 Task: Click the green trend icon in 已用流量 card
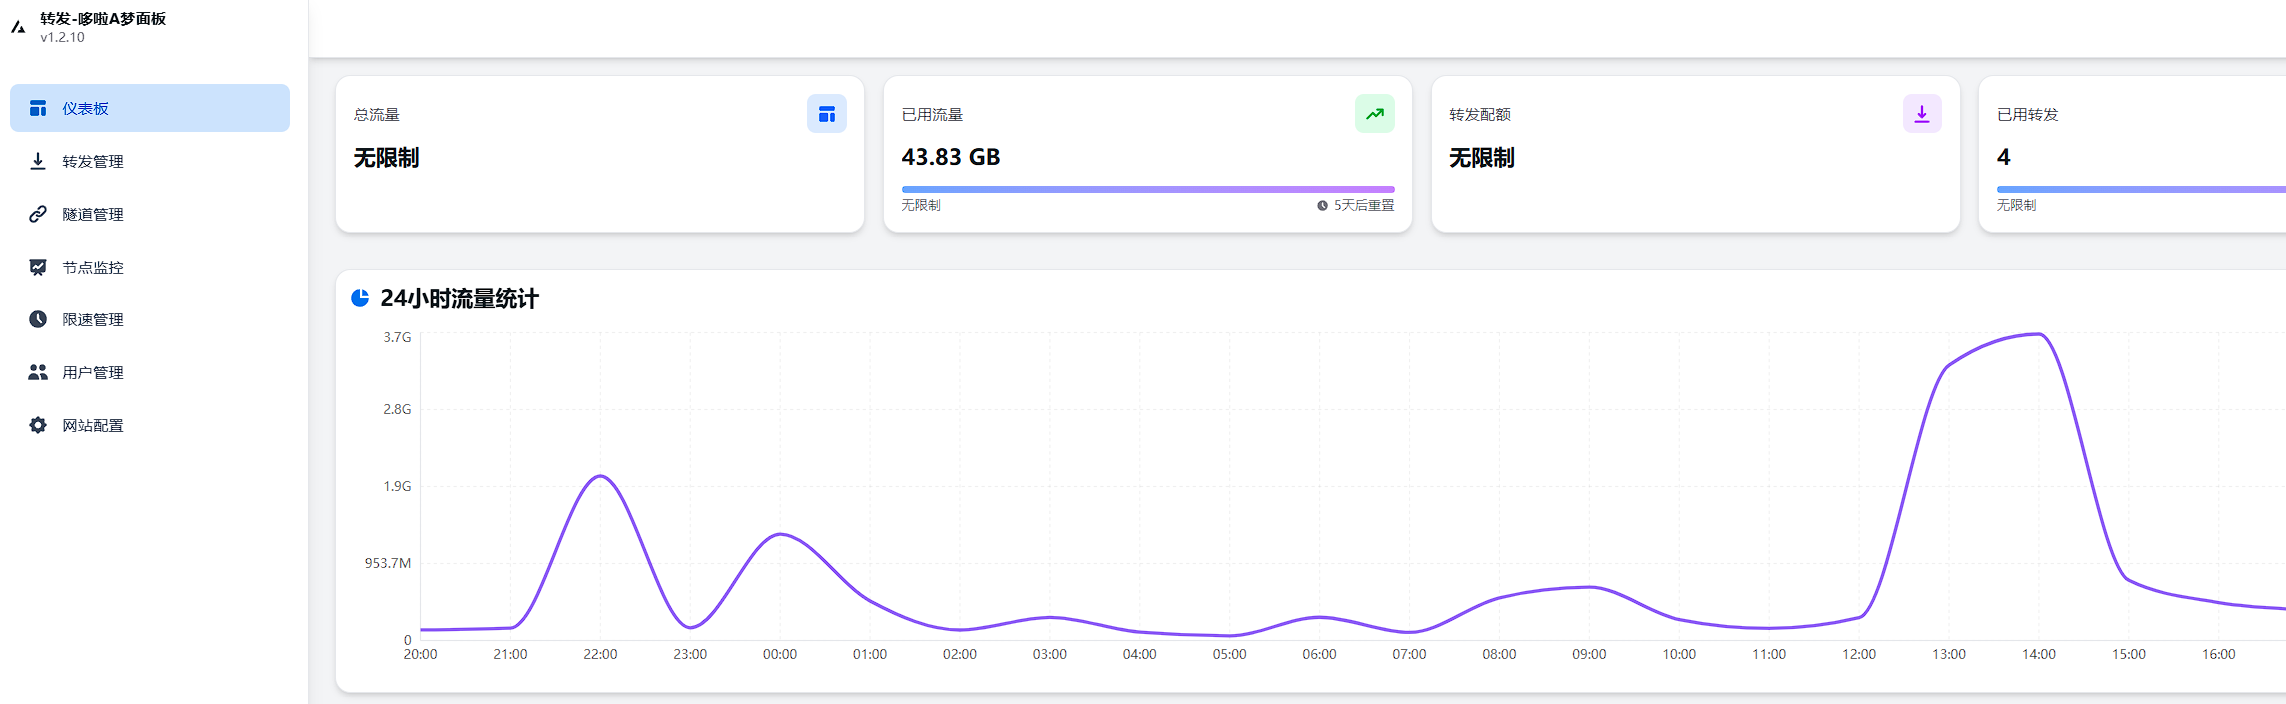(x=1374, y=114)
